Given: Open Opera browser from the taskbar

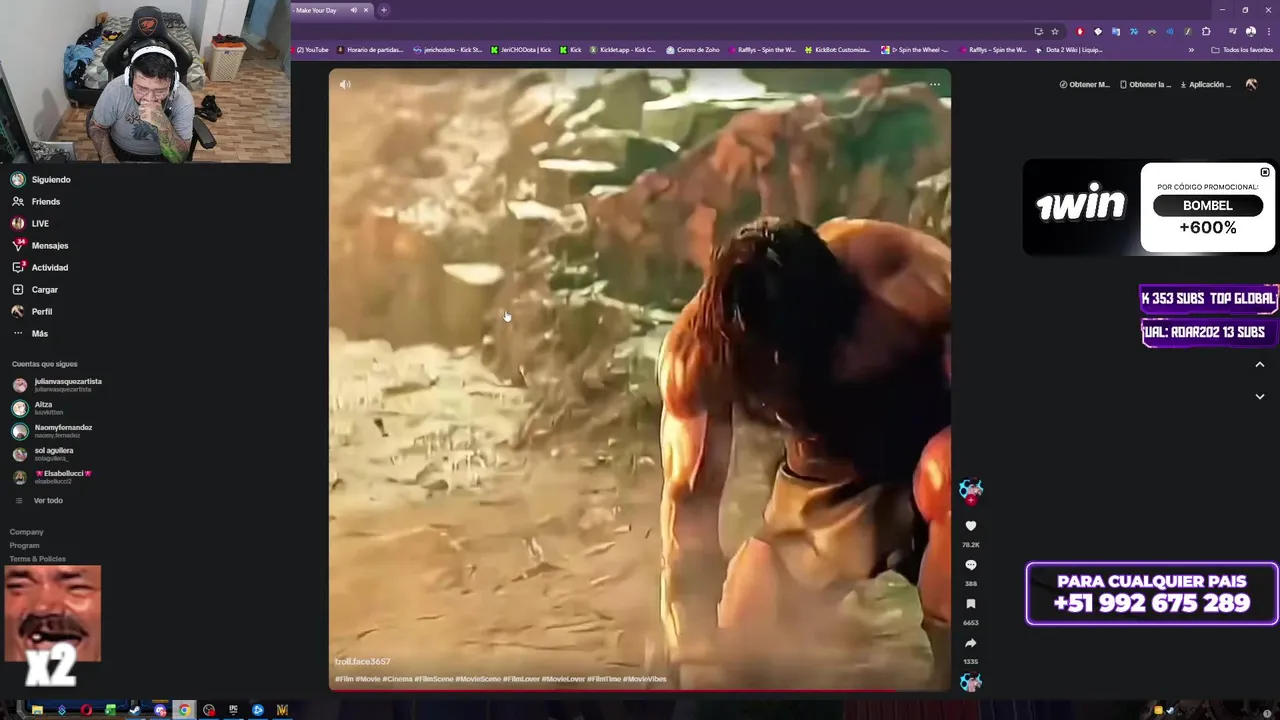Looking at the screenshot, I should click(86, 710).
